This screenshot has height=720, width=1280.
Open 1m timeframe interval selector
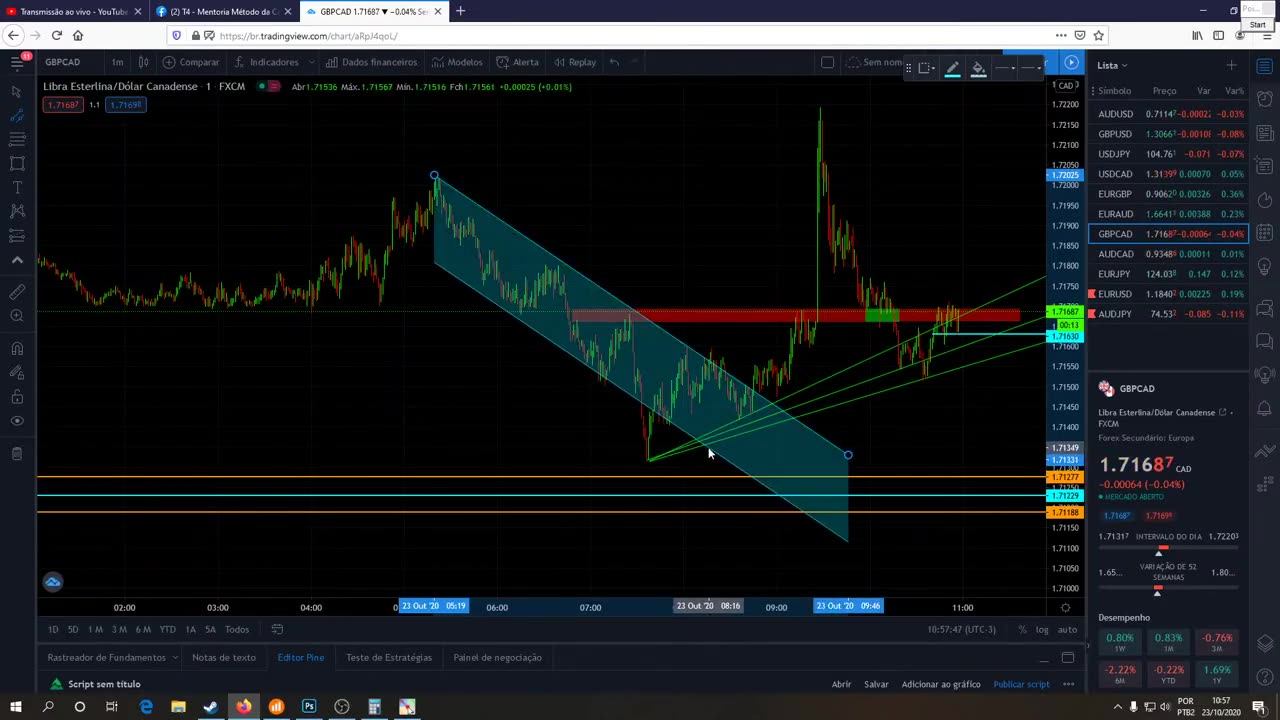pyautogui.click(x=117, y=62)
